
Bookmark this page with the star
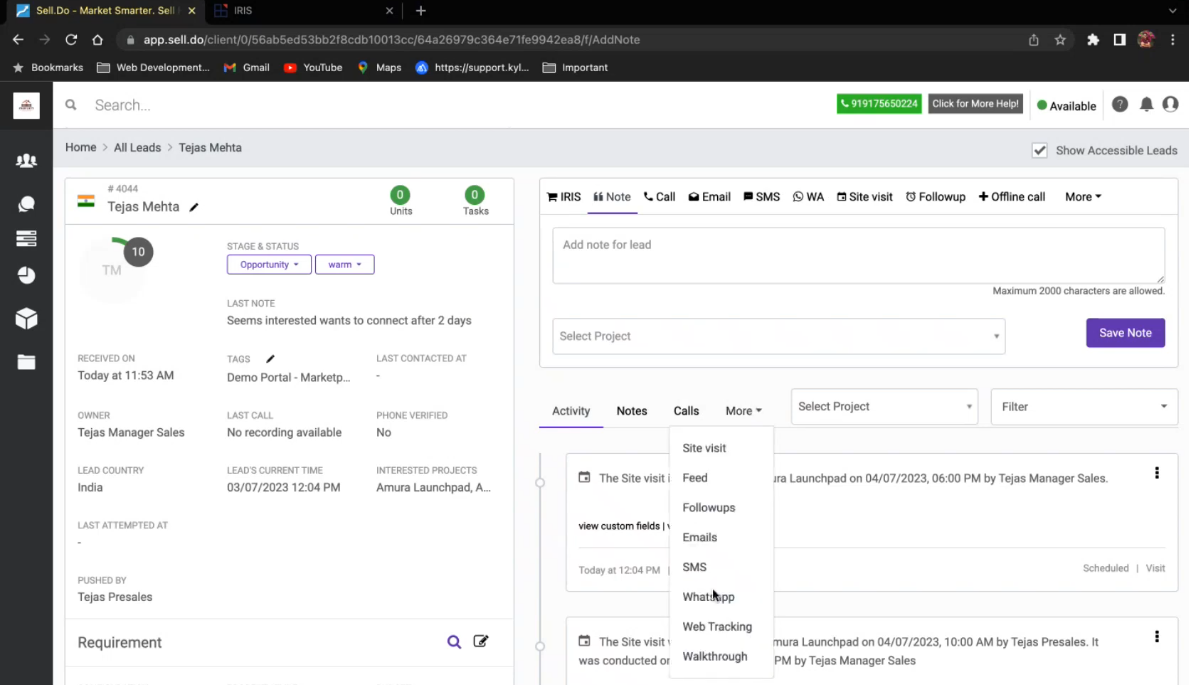(x=1060, y=39)
